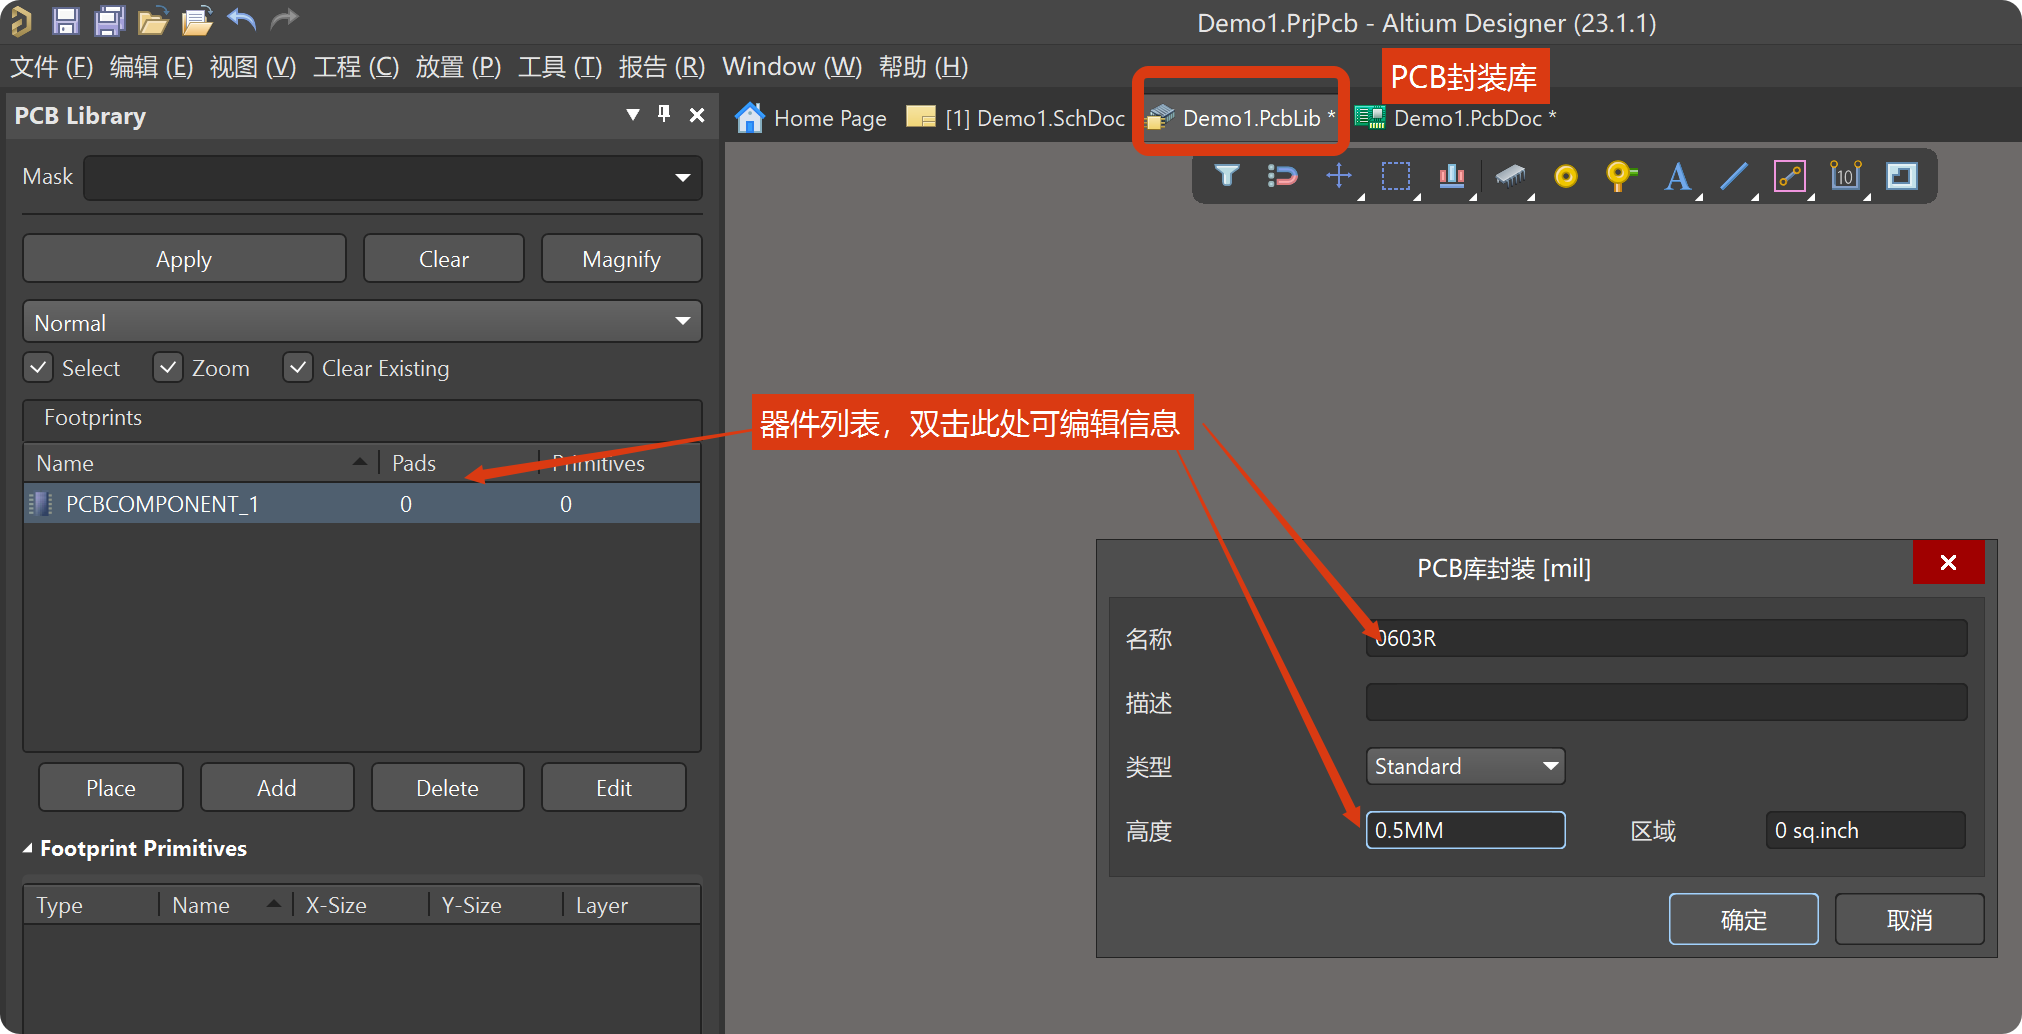This screenshot has width=2022, height=1034.
Task: Switch to the Demo1.PcbDoc tab
Action: pyautogui.click(x=1456, y=118)
